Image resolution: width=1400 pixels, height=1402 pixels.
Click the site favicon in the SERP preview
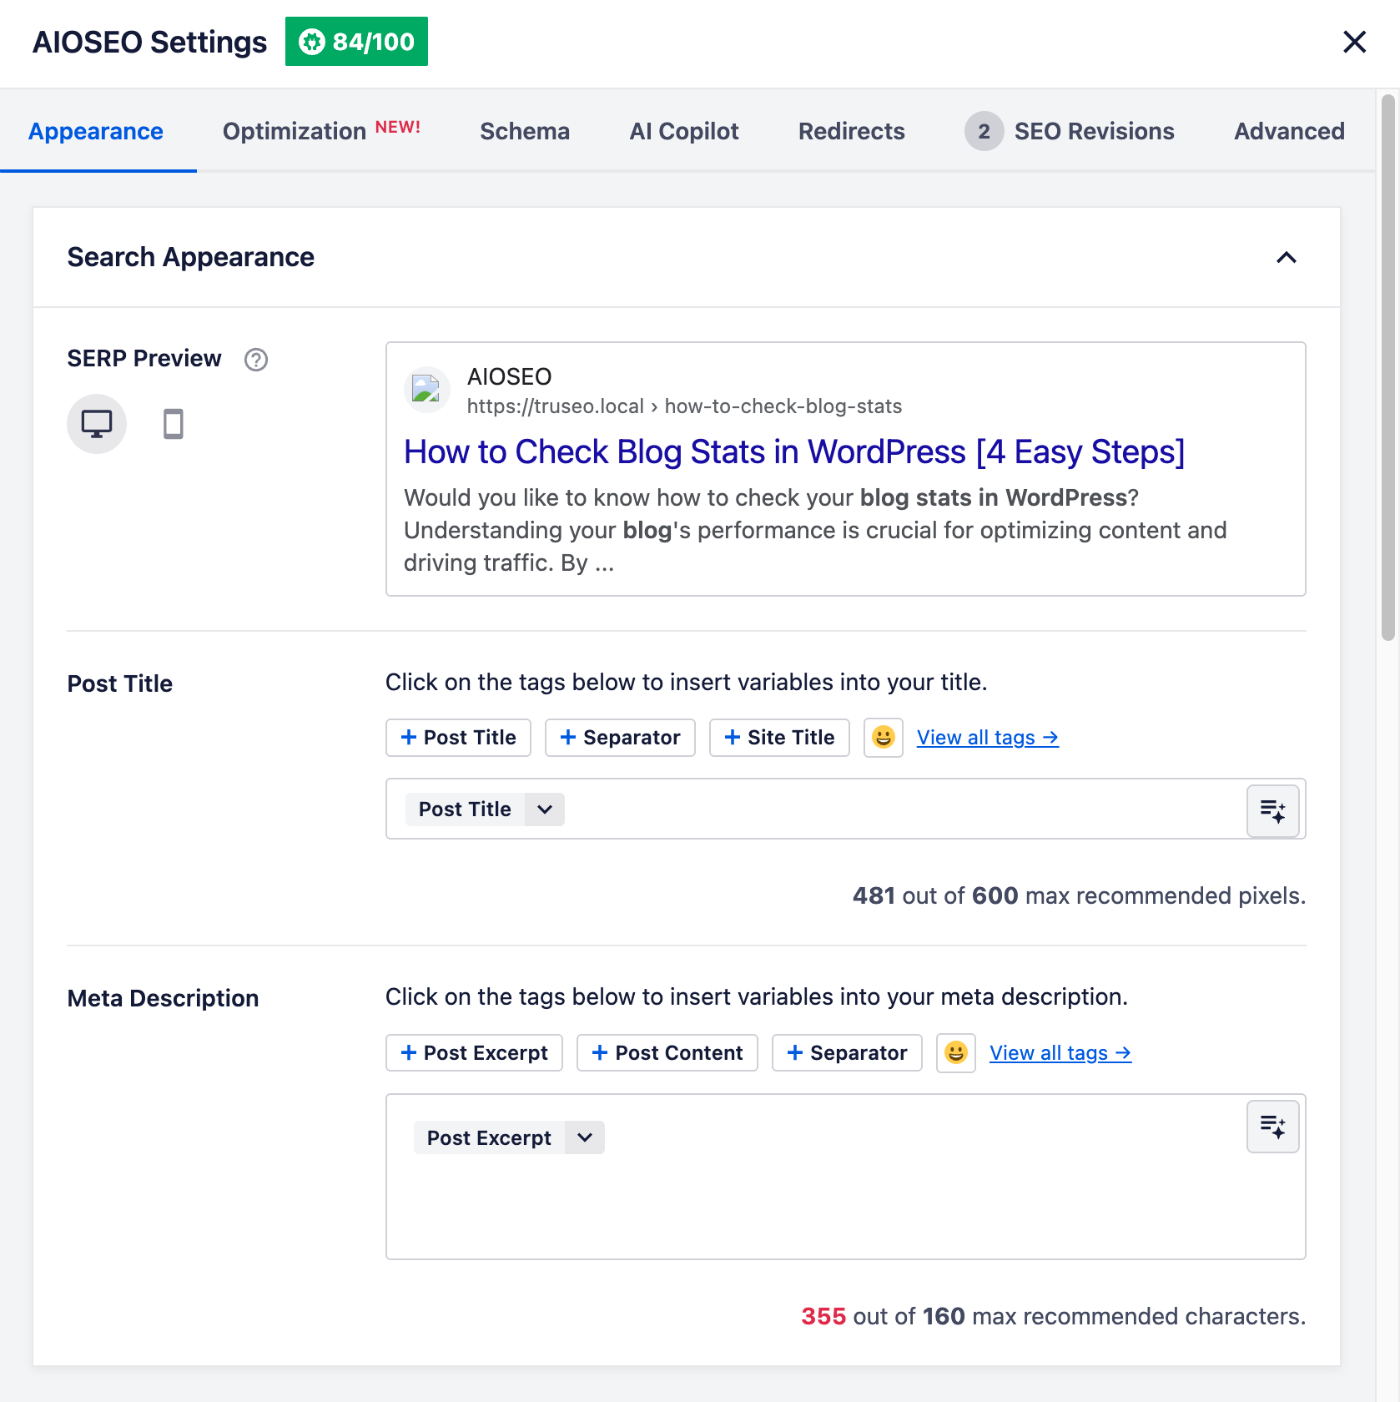[427, 389]
